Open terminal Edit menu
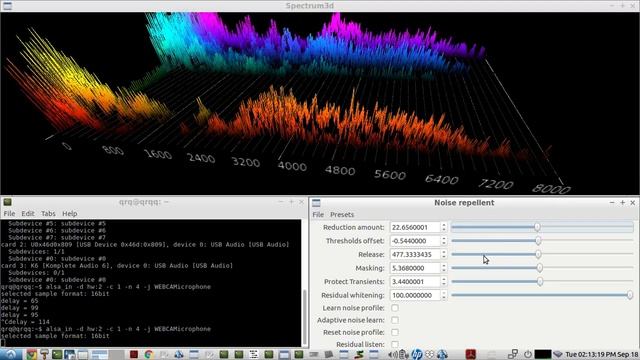 [28, 213]
